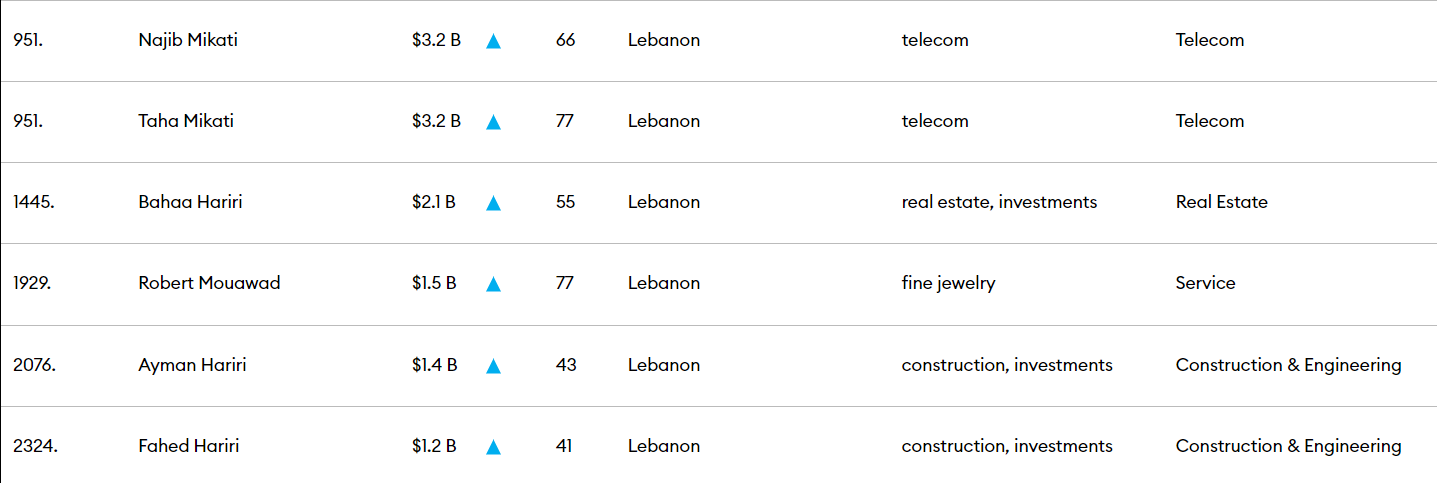Open Fahed Hariri's entry
This screenshot has width=1437, height=483.
click(x=189, y=446)
